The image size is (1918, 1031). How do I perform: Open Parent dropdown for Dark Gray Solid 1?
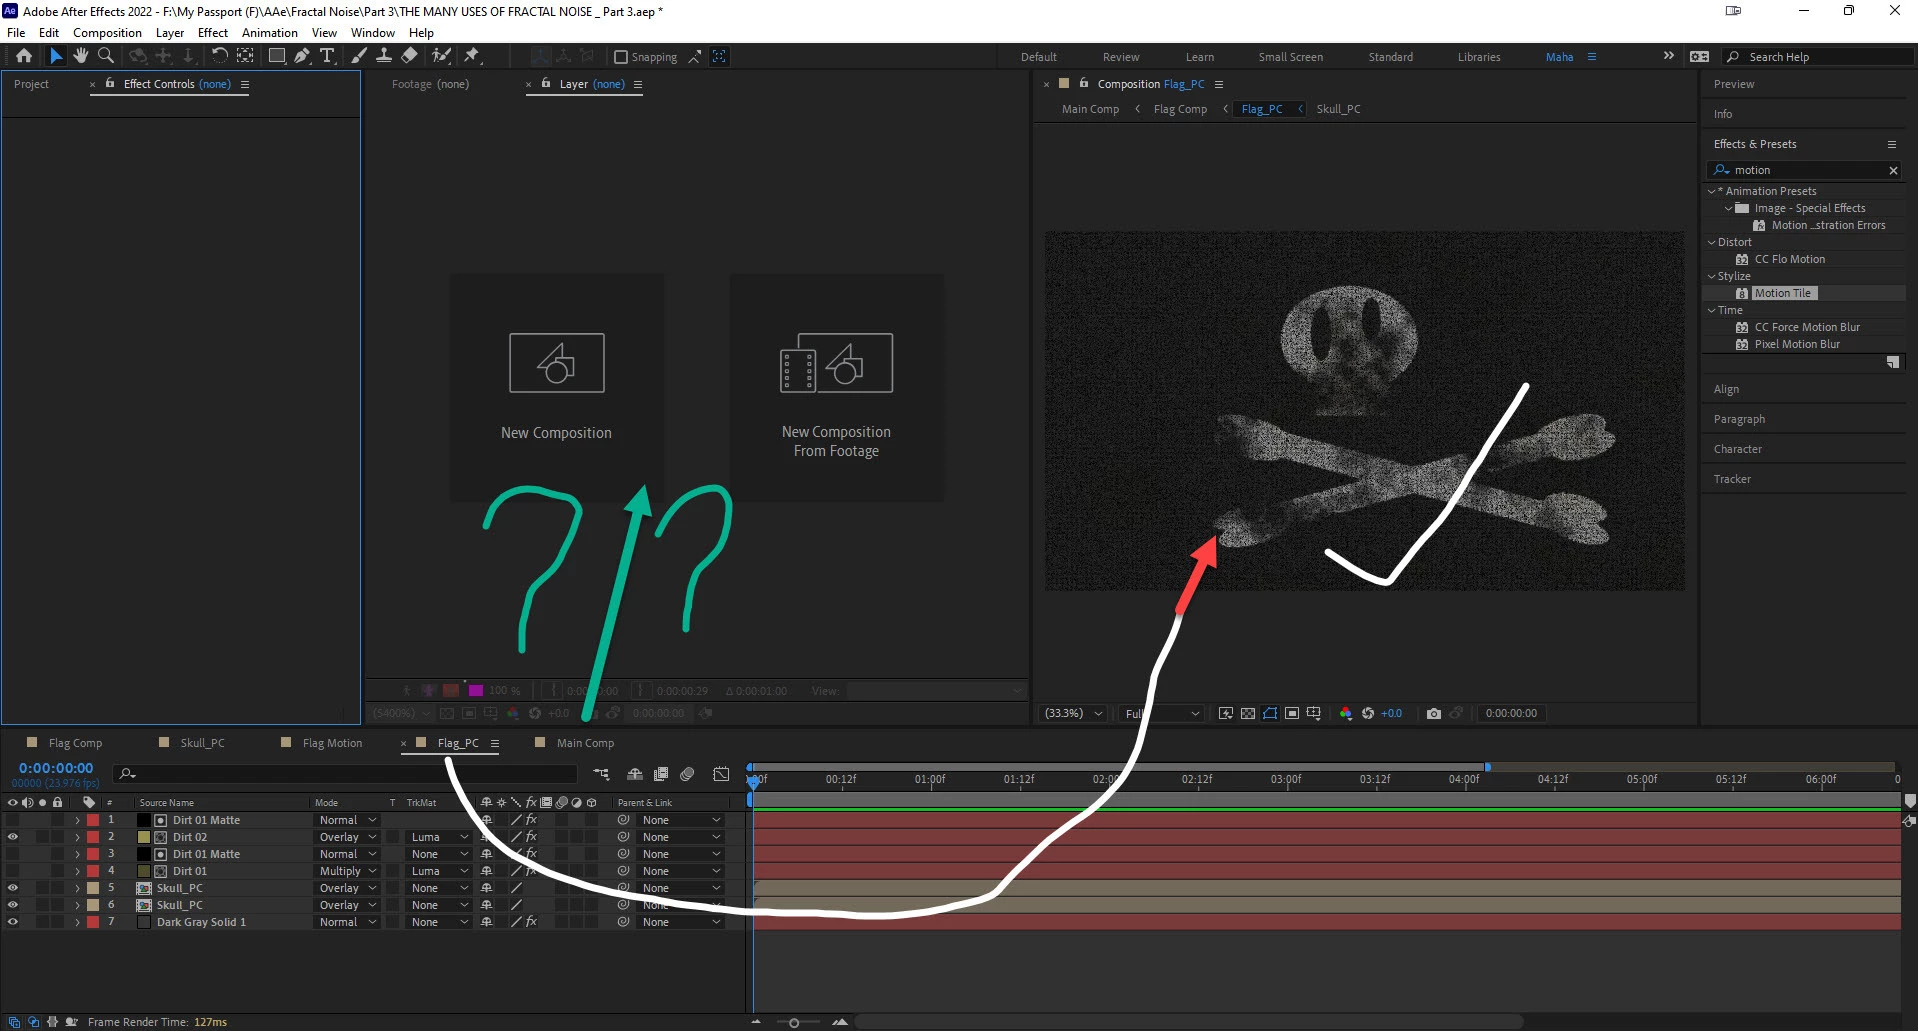[680, 922]
